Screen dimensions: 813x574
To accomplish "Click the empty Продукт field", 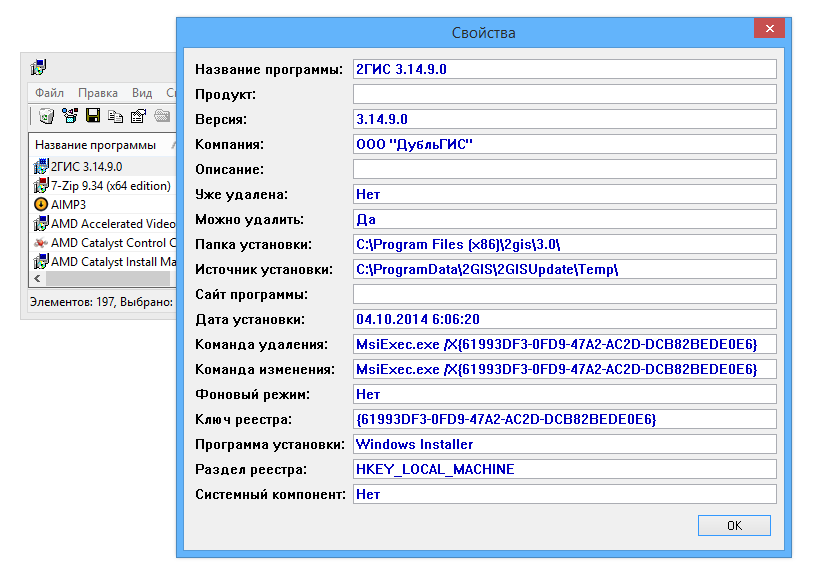I will click(565, 94).
